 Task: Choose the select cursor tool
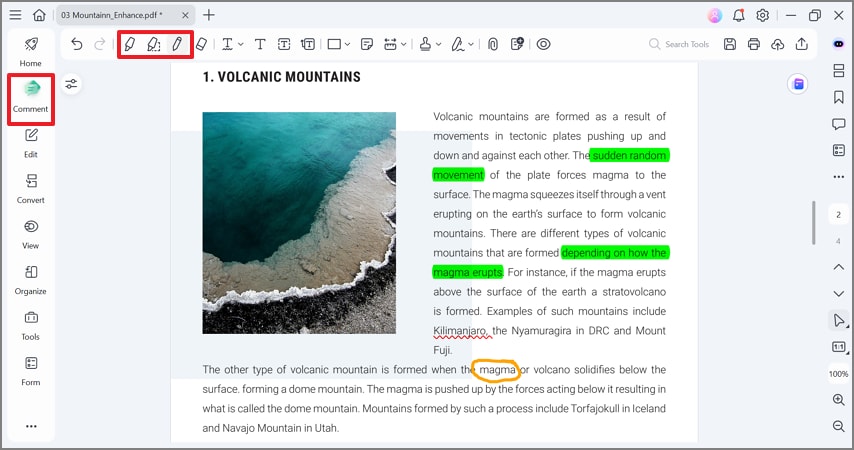tap(839, 320)
